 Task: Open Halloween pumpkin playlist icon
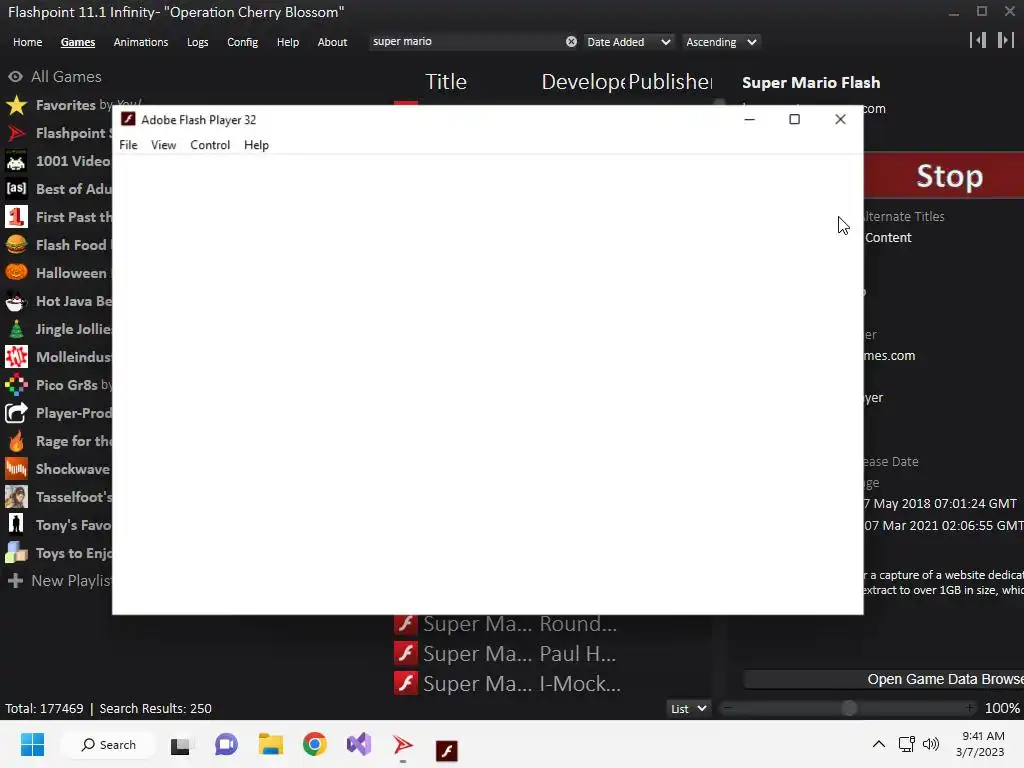[x=16, y=273]
